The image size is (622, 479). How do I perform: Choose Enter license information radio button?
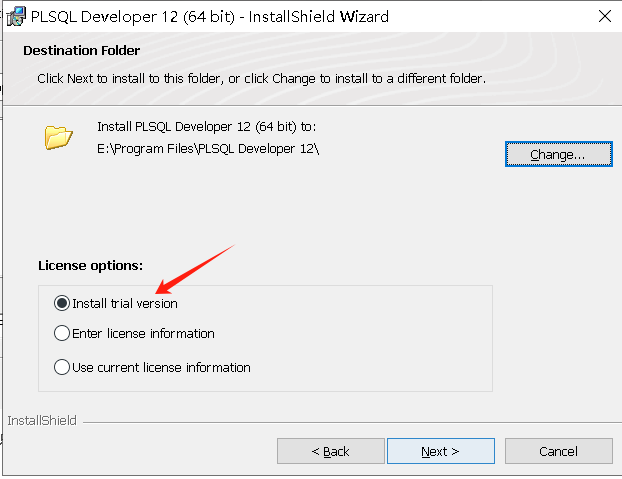(x=62, y=333)
